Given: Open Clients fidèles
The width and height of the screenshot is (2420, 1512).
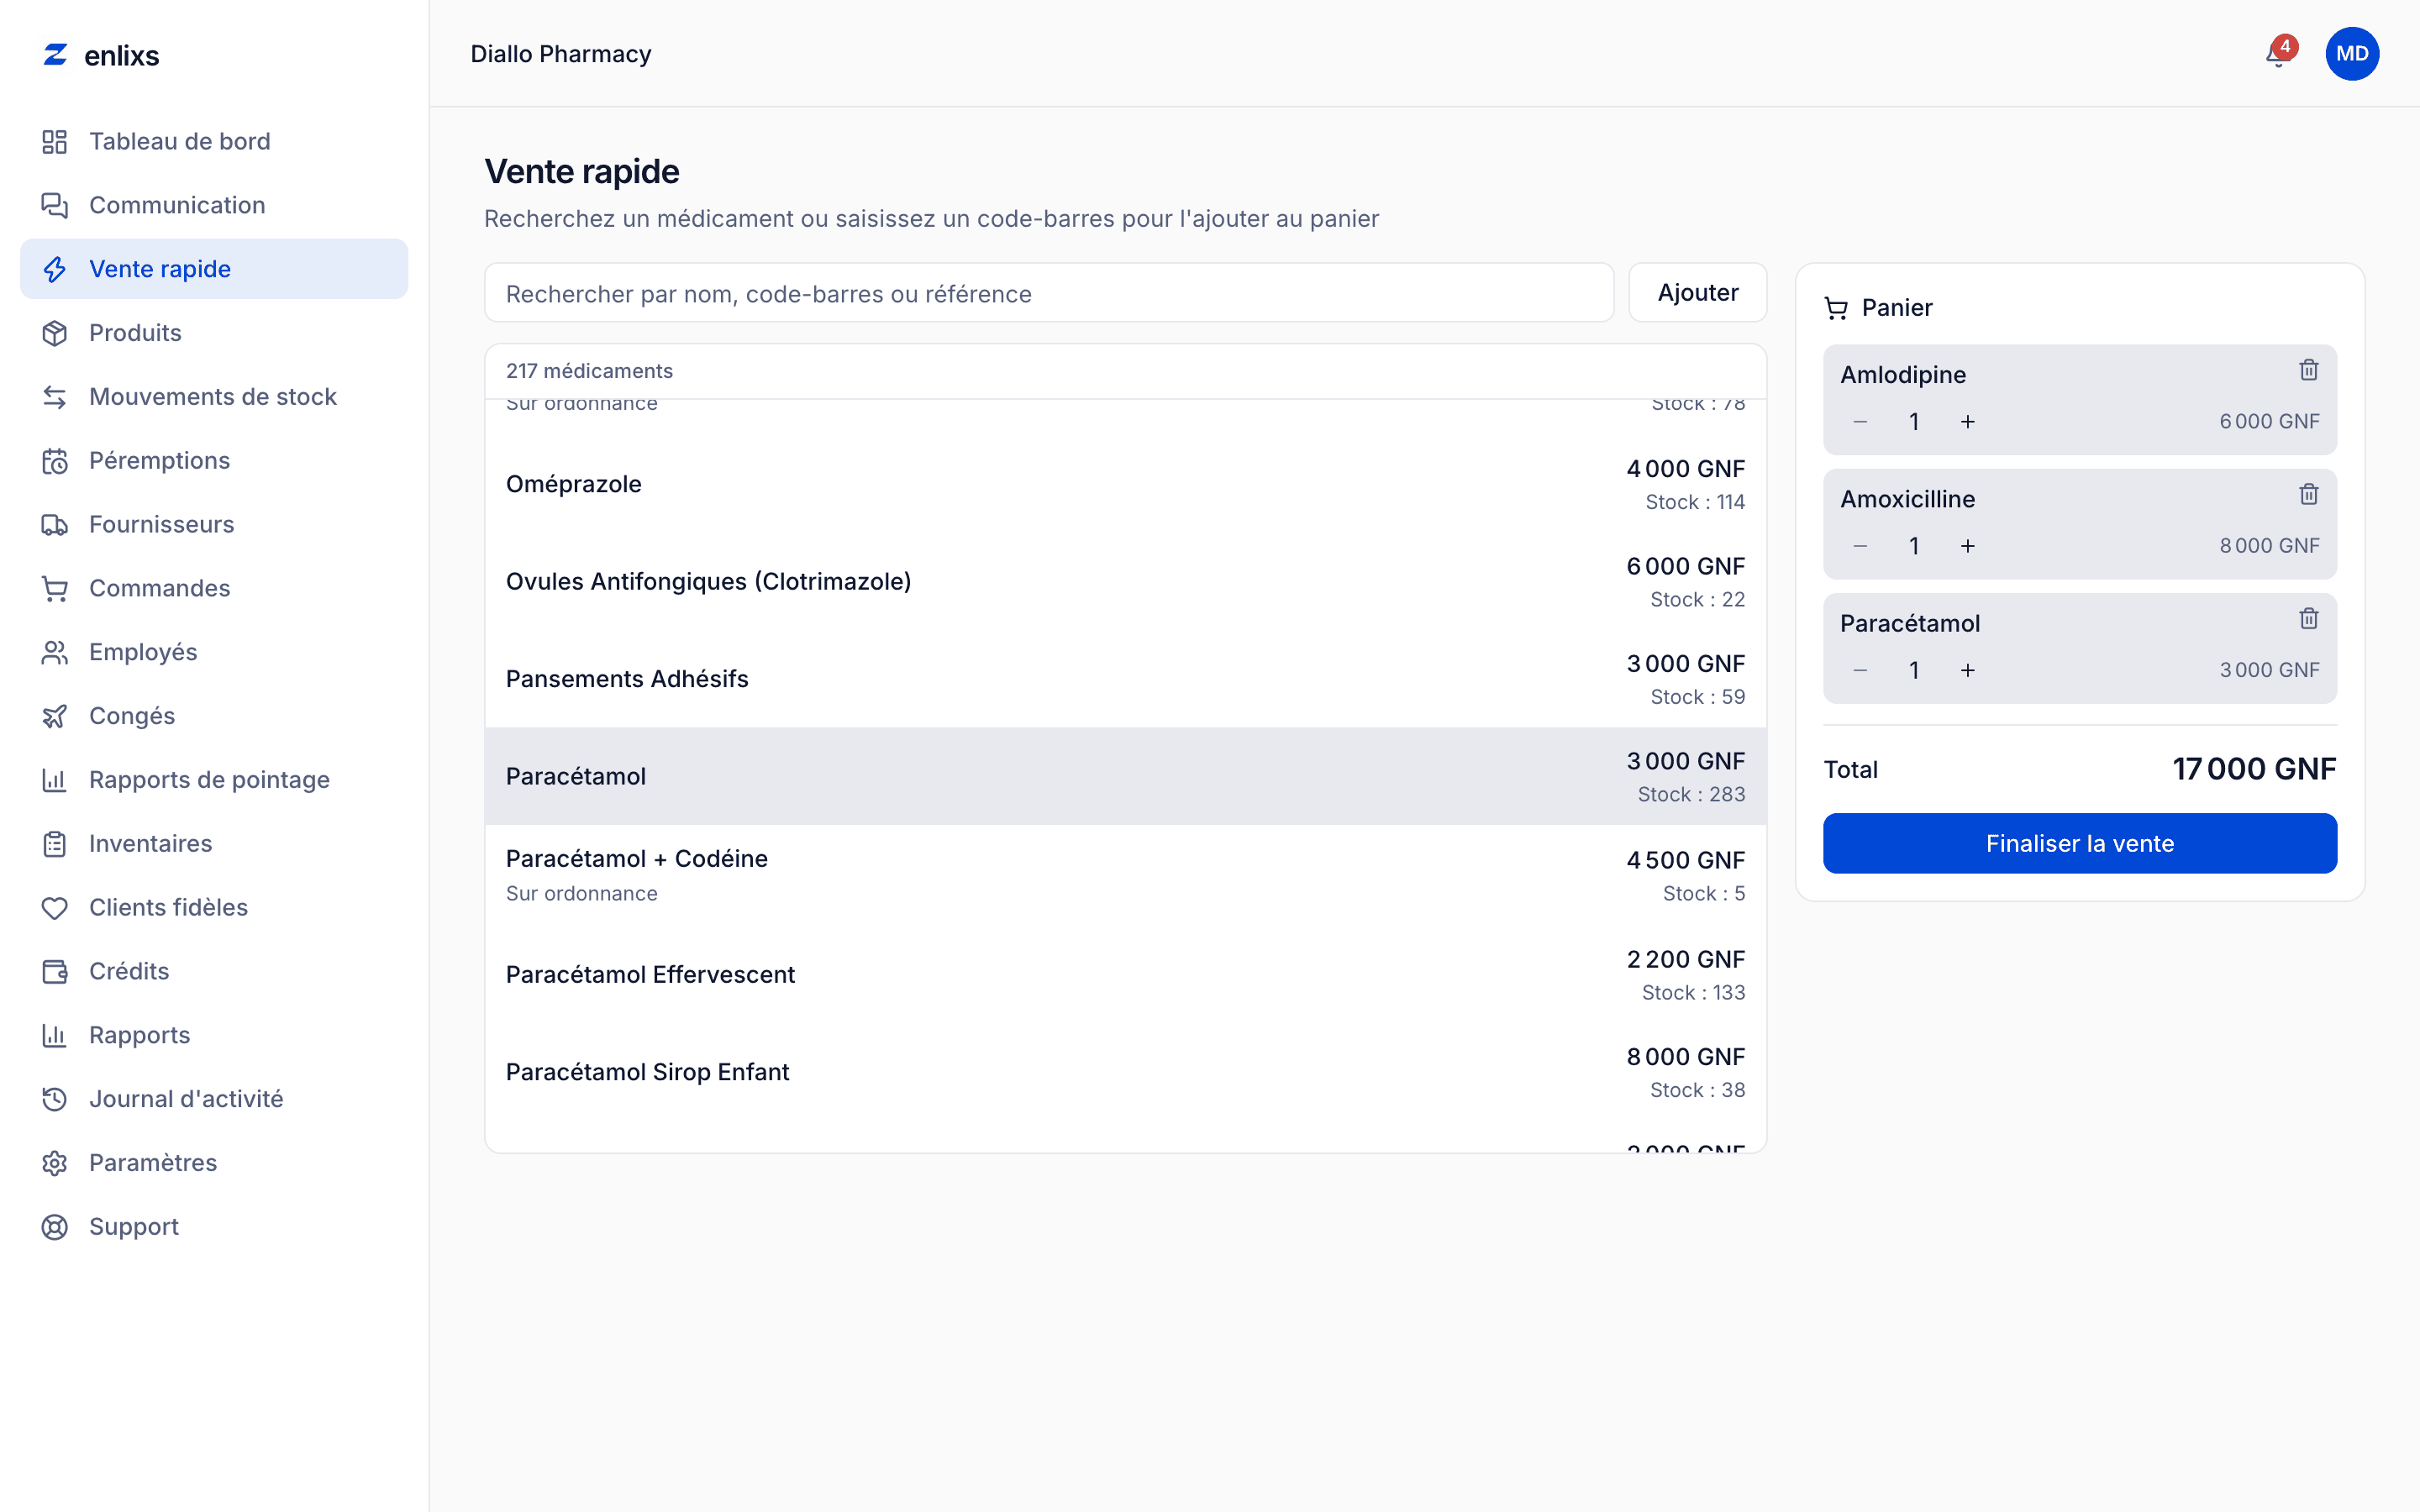Looking at the screenshot, I should coord(214,907).
